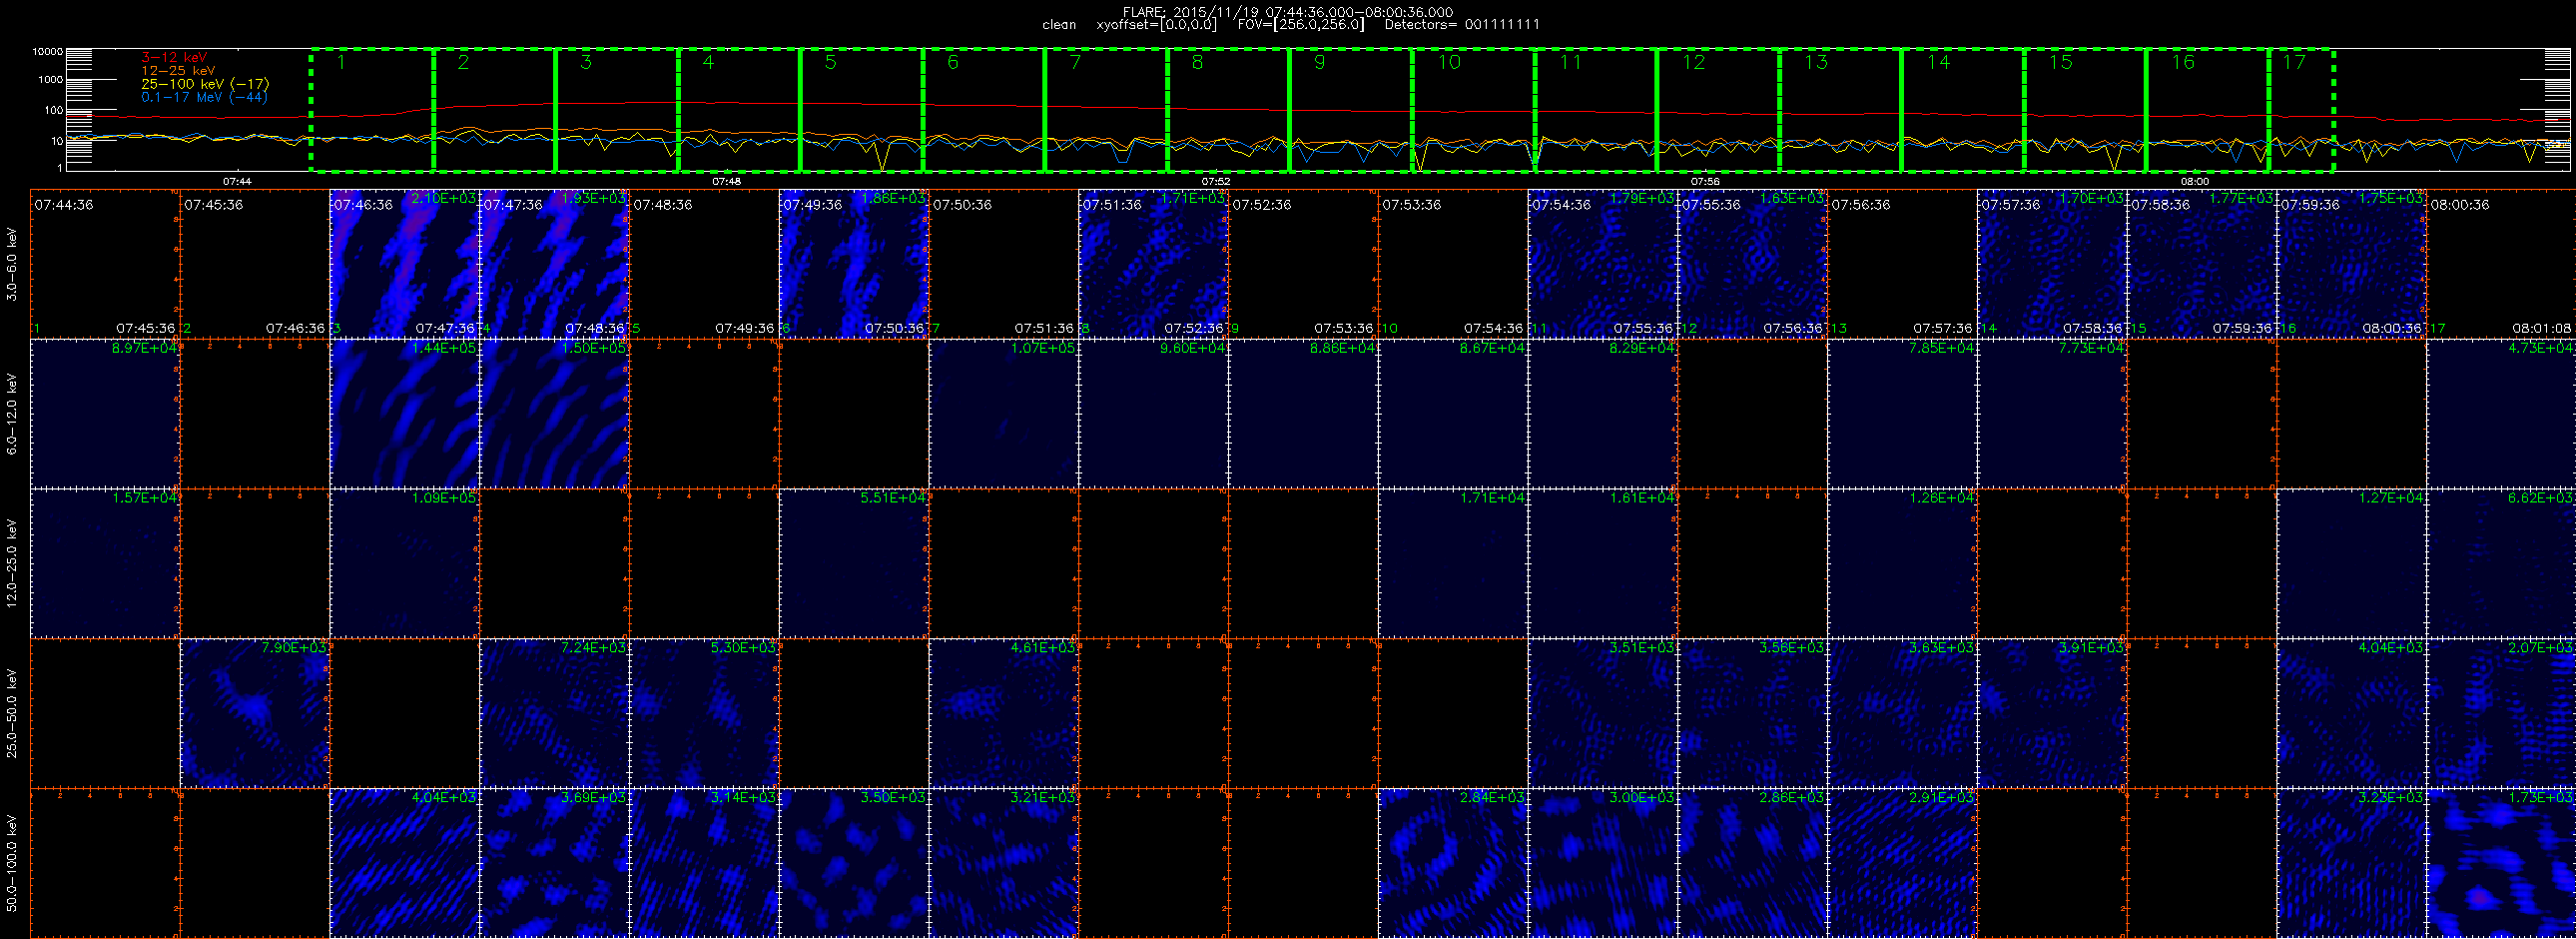Image resolution: width=2576 pixels, height=939 pixels.
Task: Open the image panel peaking at 2.10E+03
Action: 405,264
